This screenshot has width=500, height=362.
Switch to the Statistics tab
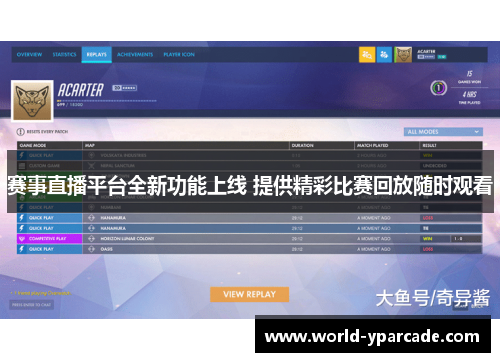pyautogui.click(x=64, y=54)
